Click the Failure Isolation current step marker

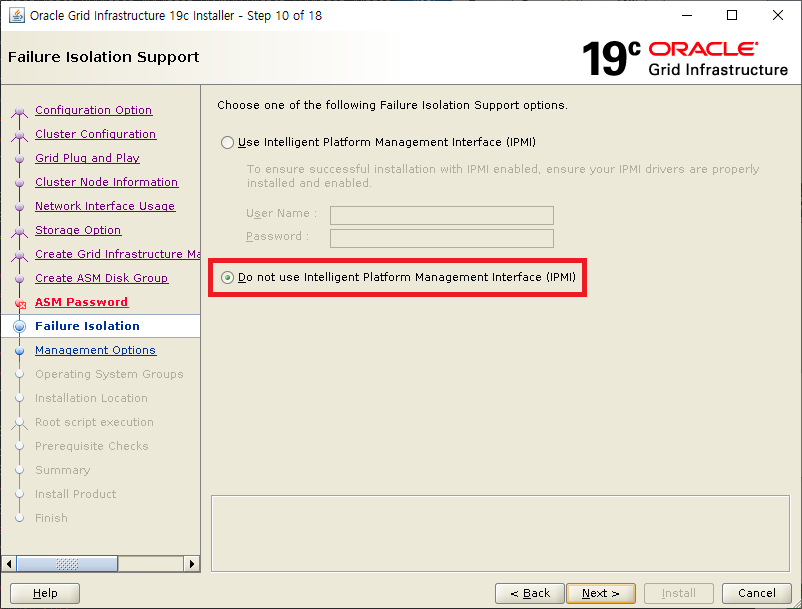pos(19,326)
